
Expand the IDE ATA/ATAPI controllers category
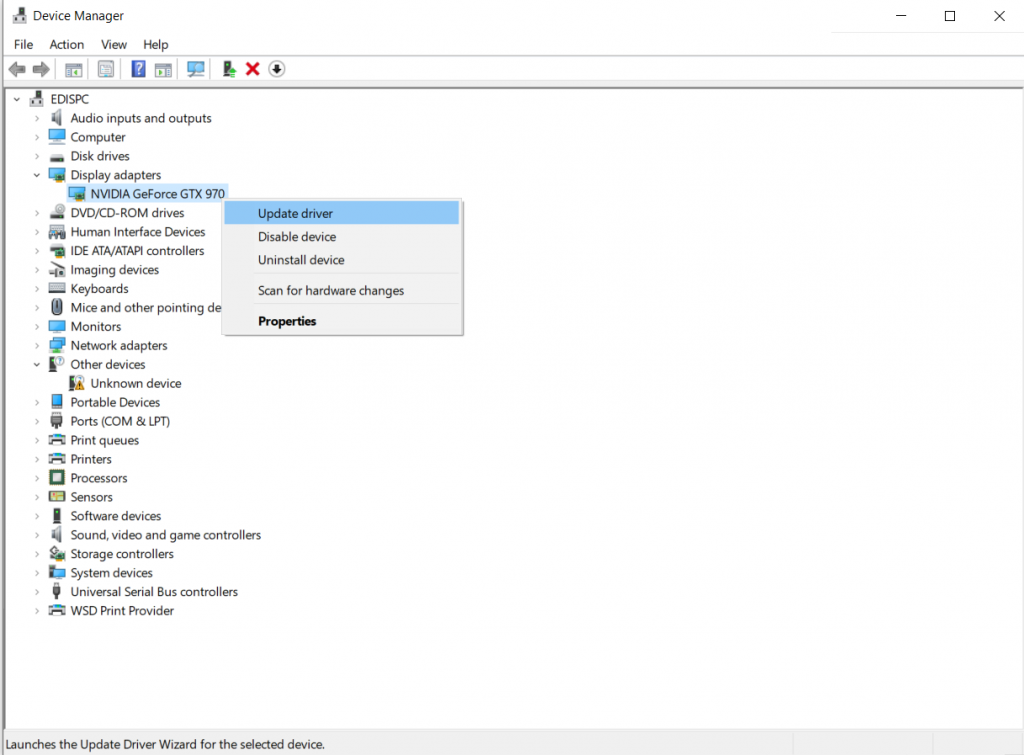coord(37,251)
